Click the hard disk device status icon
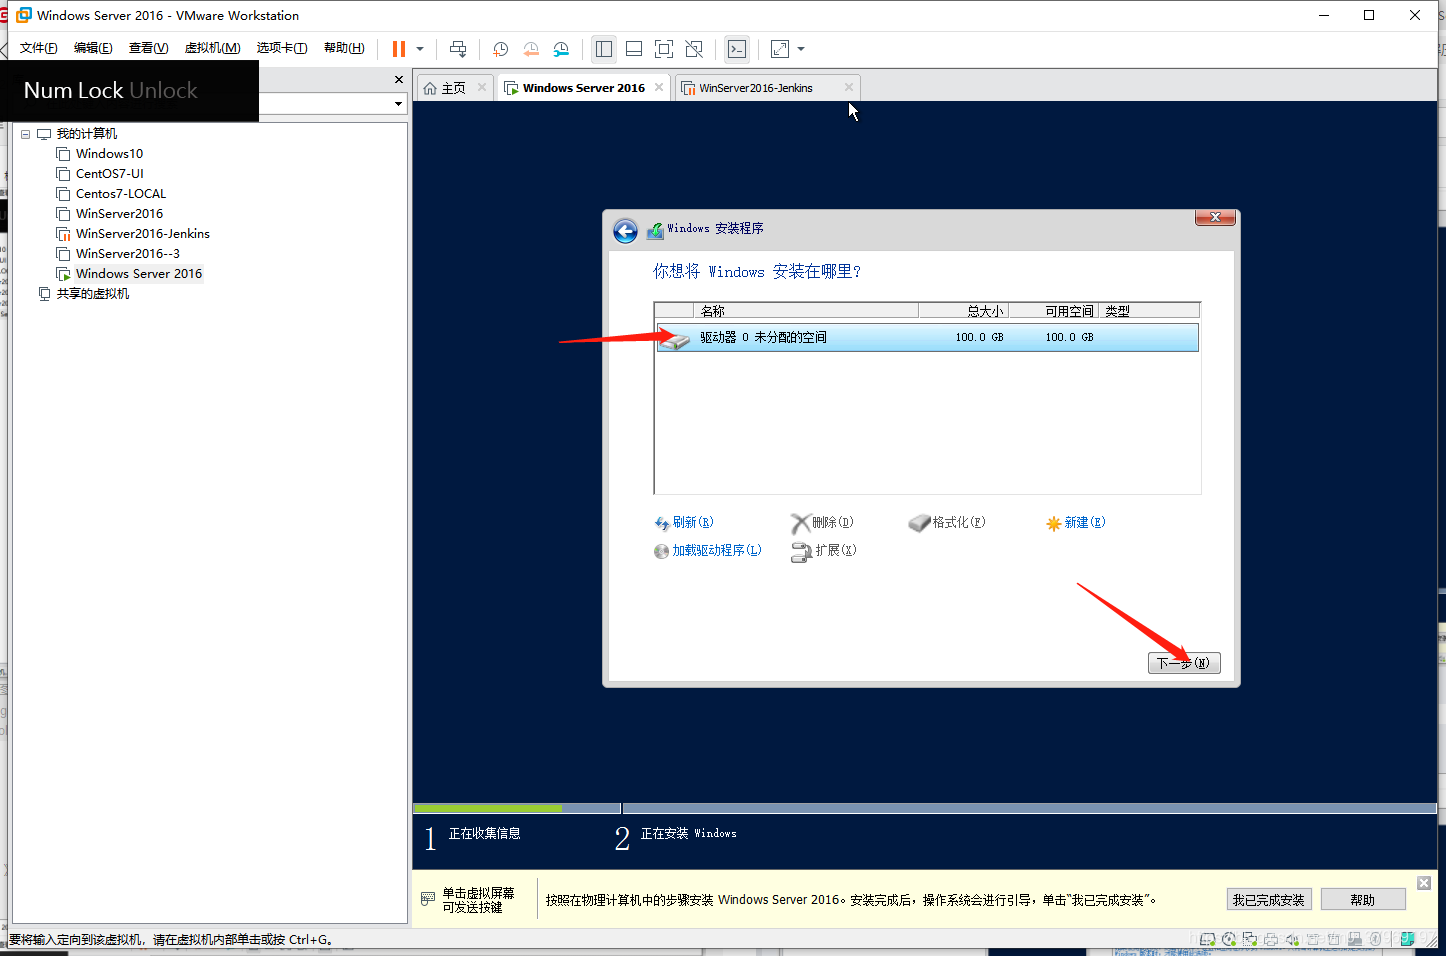 point(1208,939)
